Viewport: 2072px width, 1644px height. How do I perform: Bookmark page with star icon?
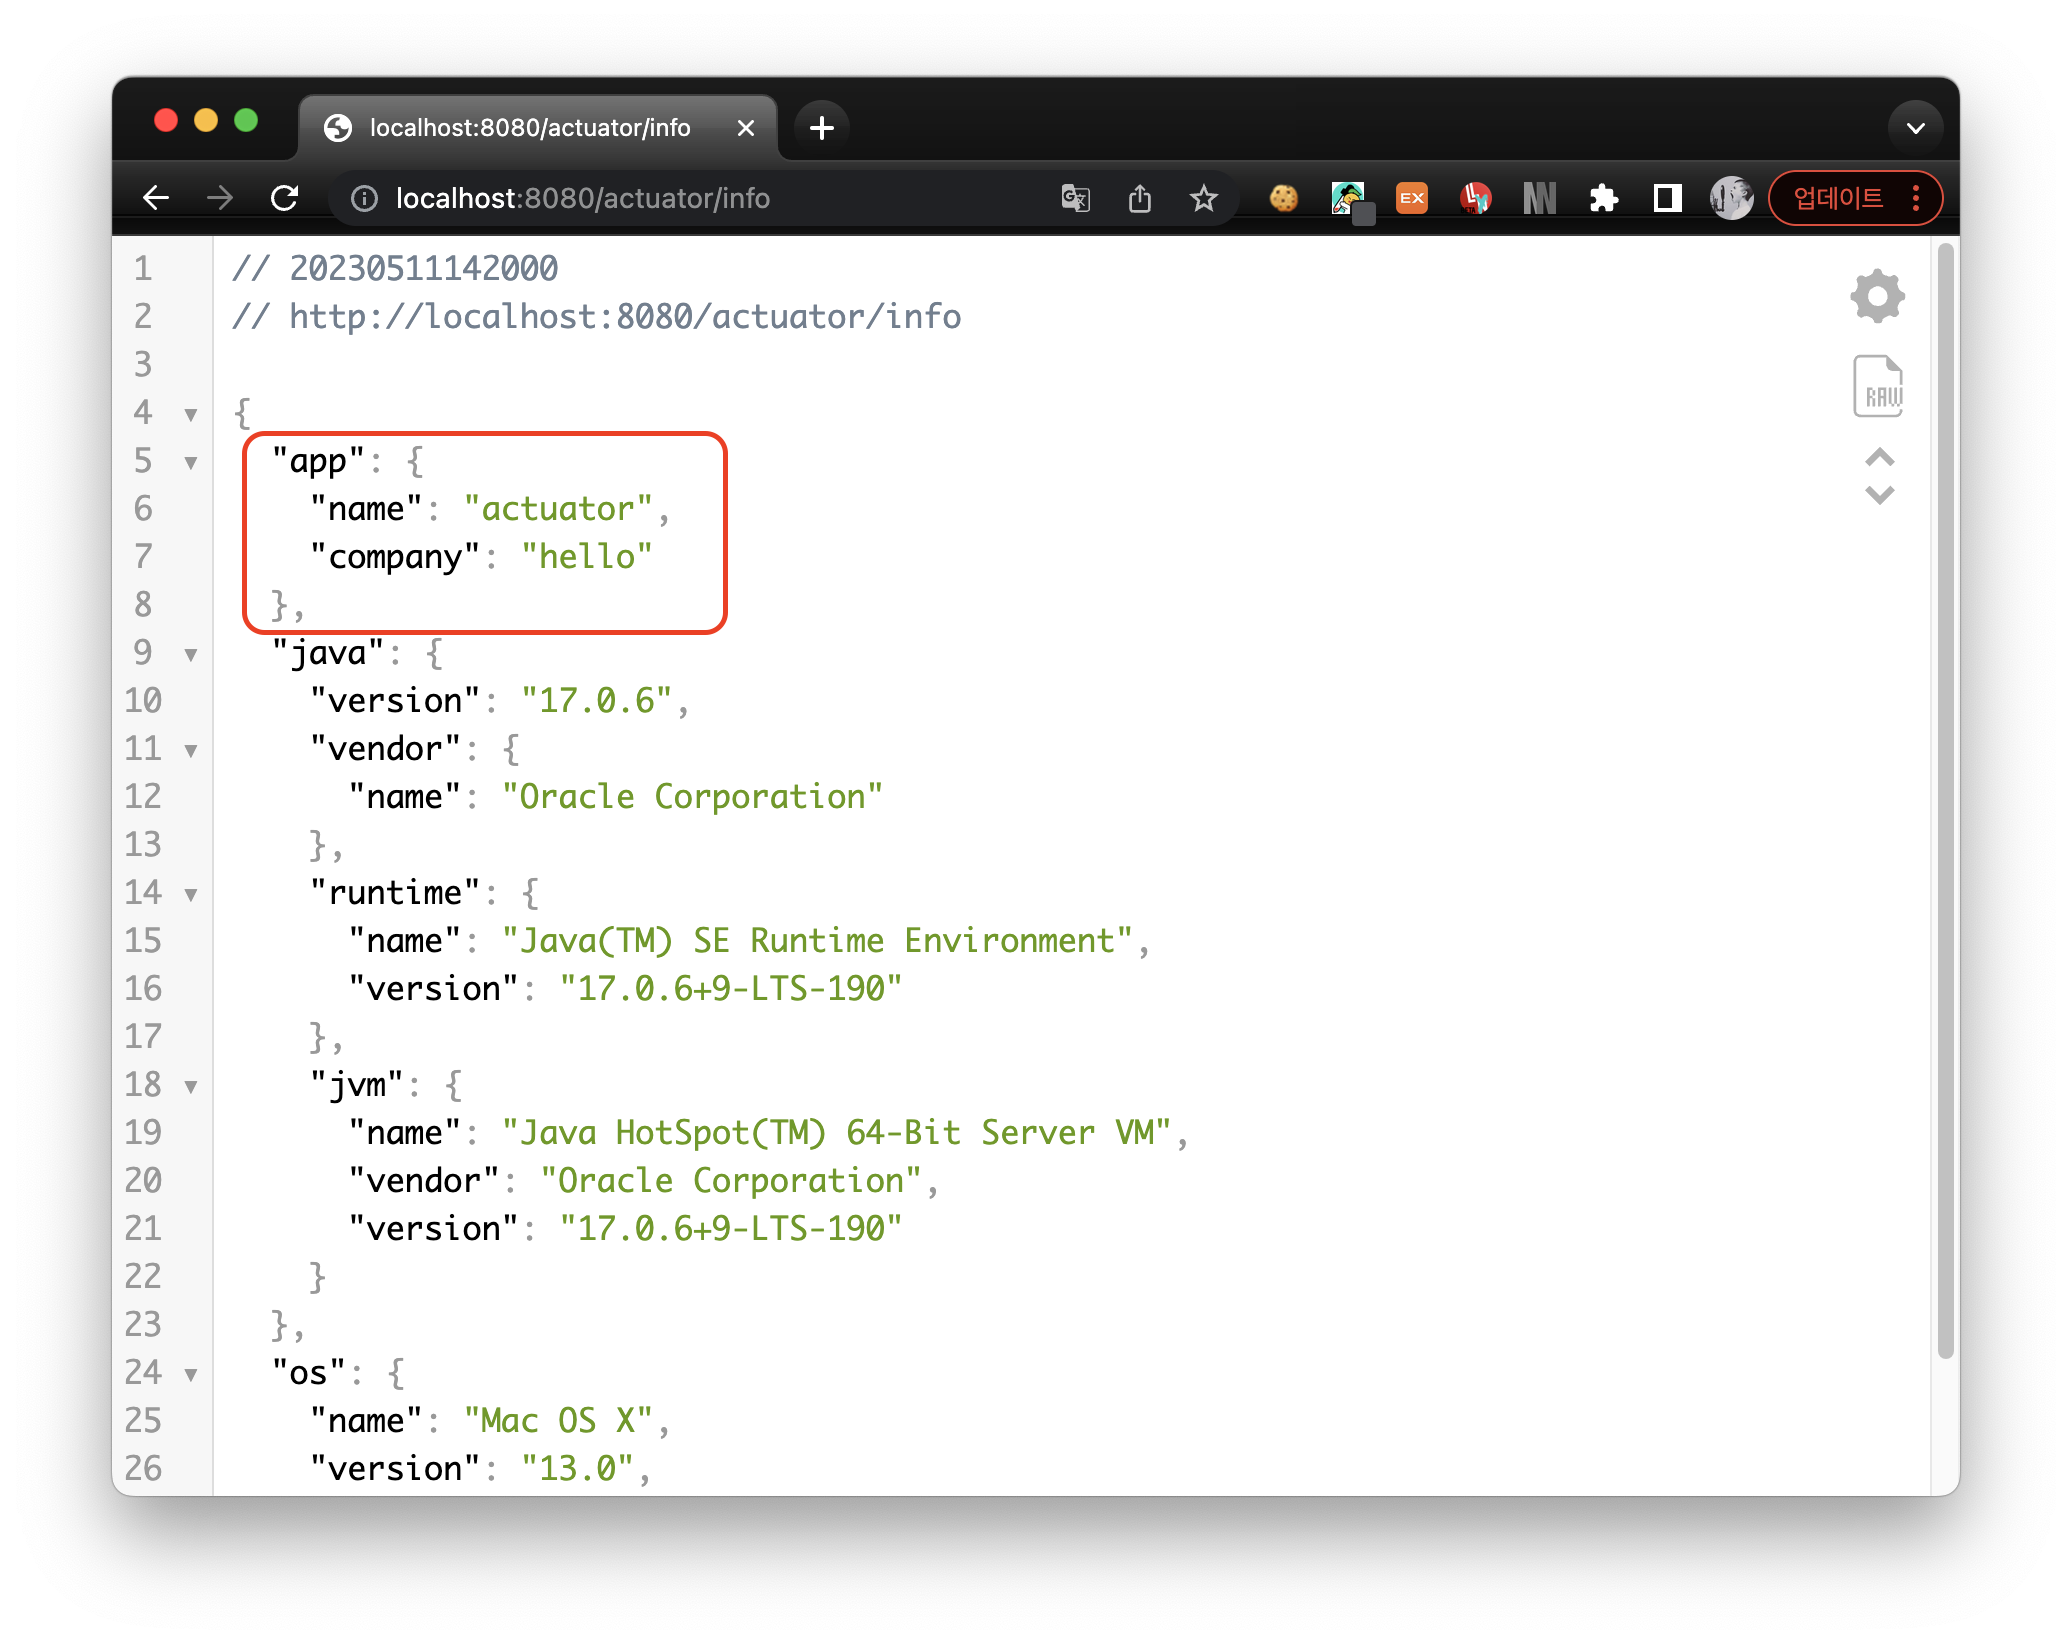point(1203,198)
